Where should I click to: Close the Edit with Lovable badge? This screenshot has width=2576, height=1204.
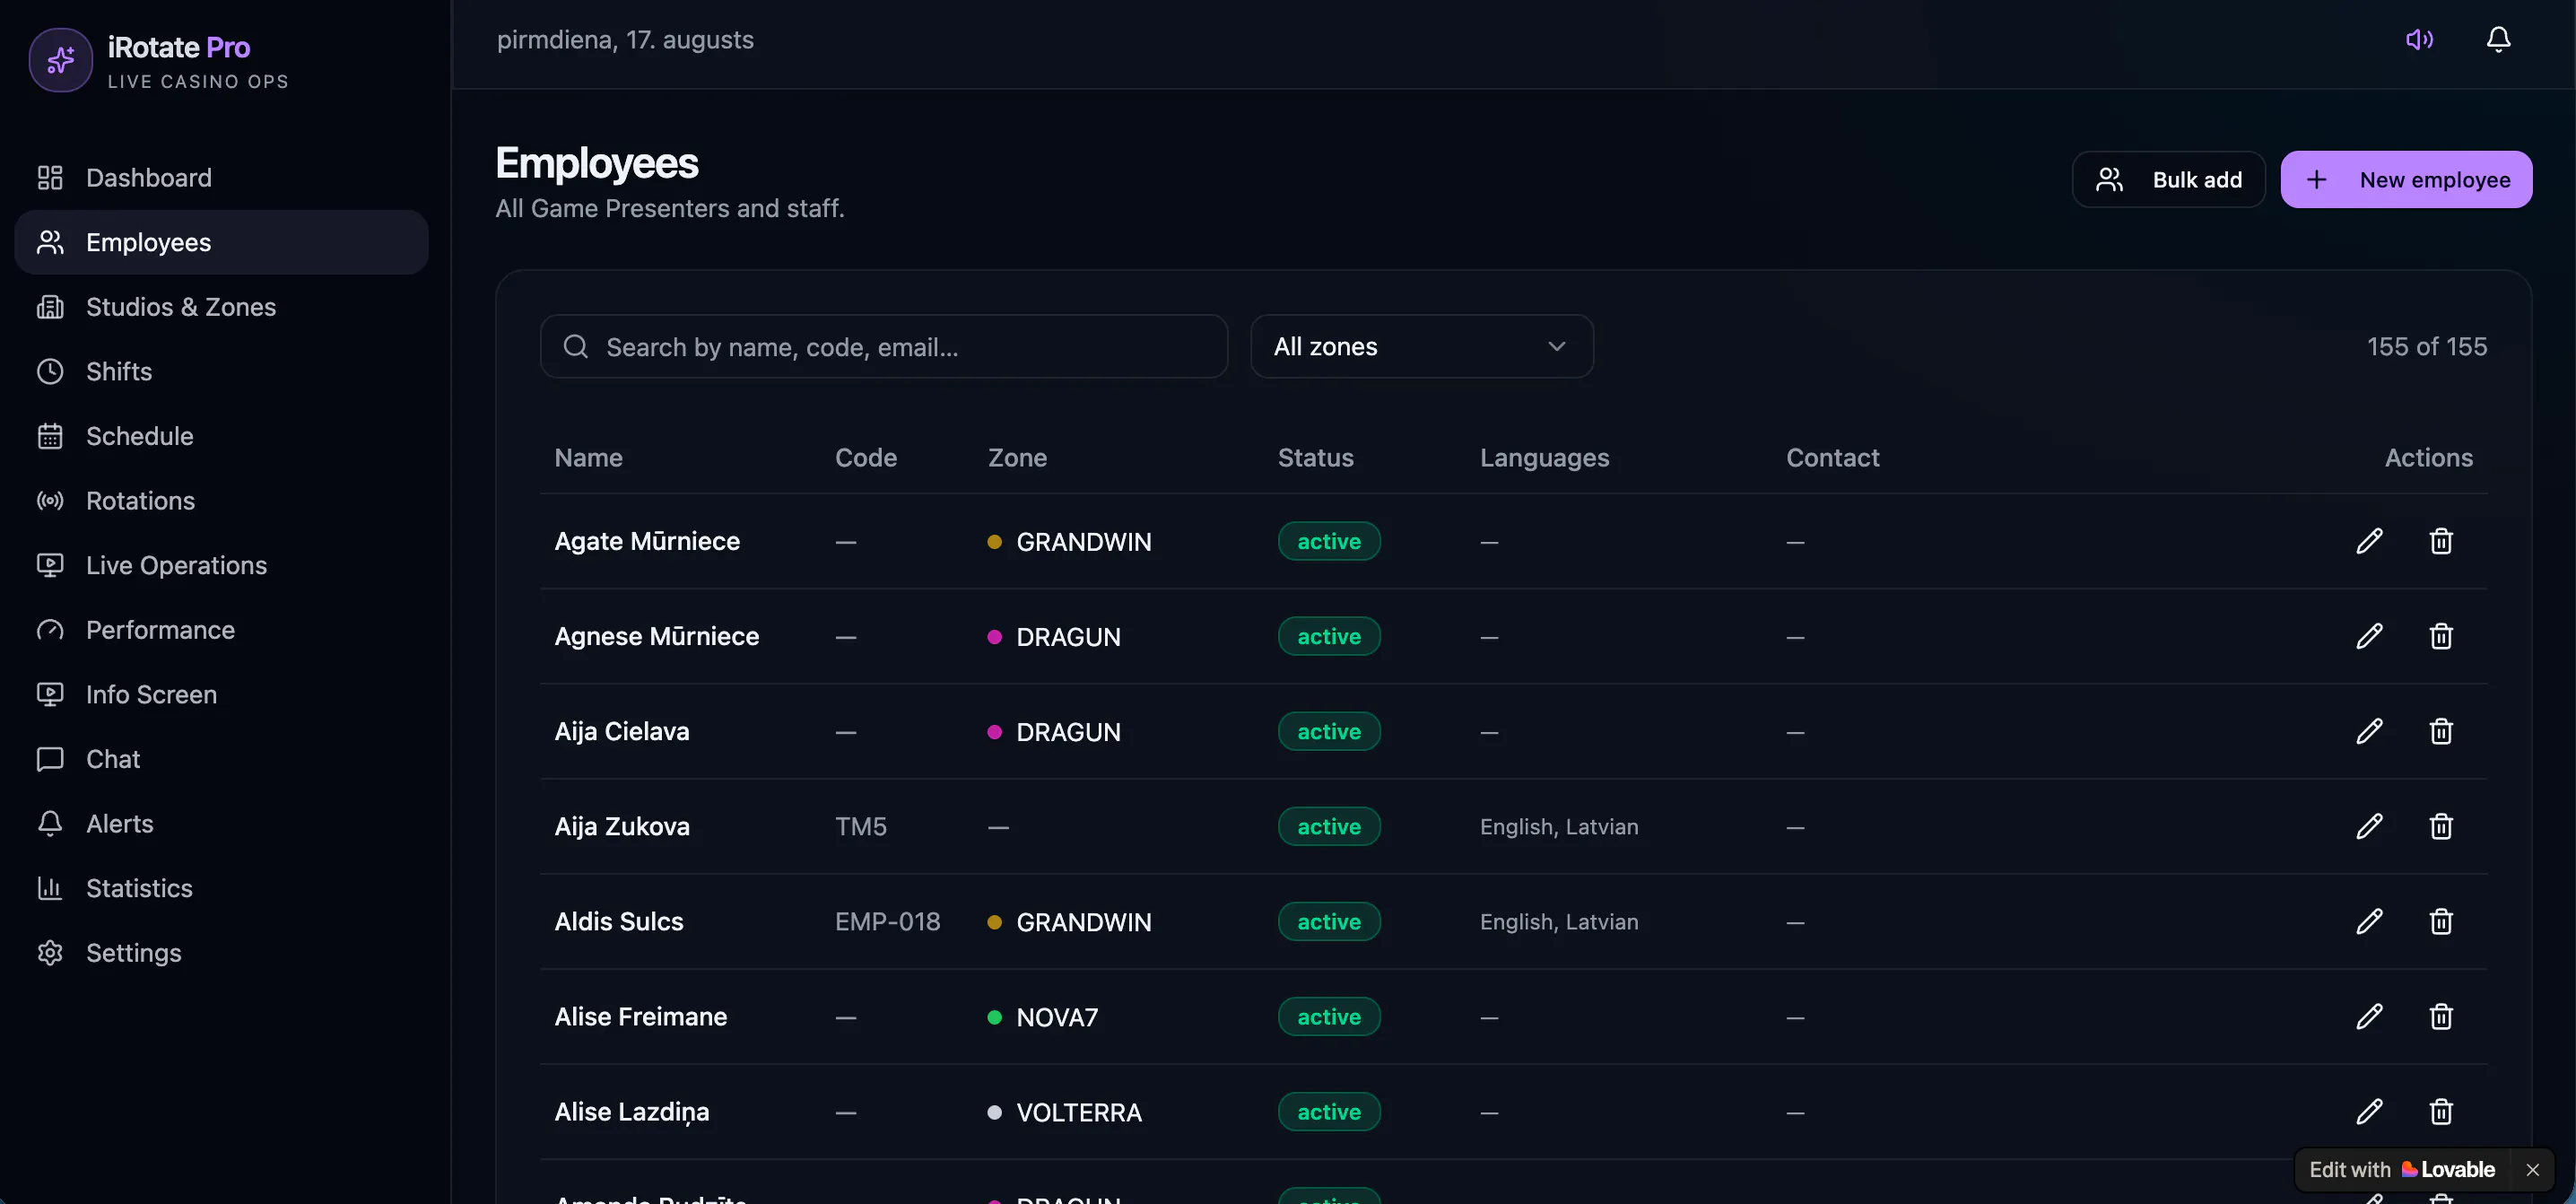[x=2532, y=1169]
